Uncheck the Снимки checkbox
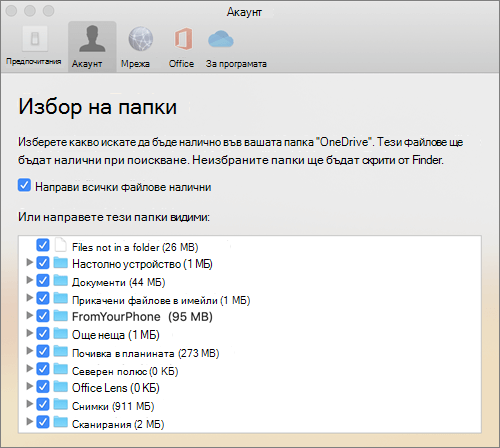The height and width of the screenshot is (448, 500). click(43, 404)
